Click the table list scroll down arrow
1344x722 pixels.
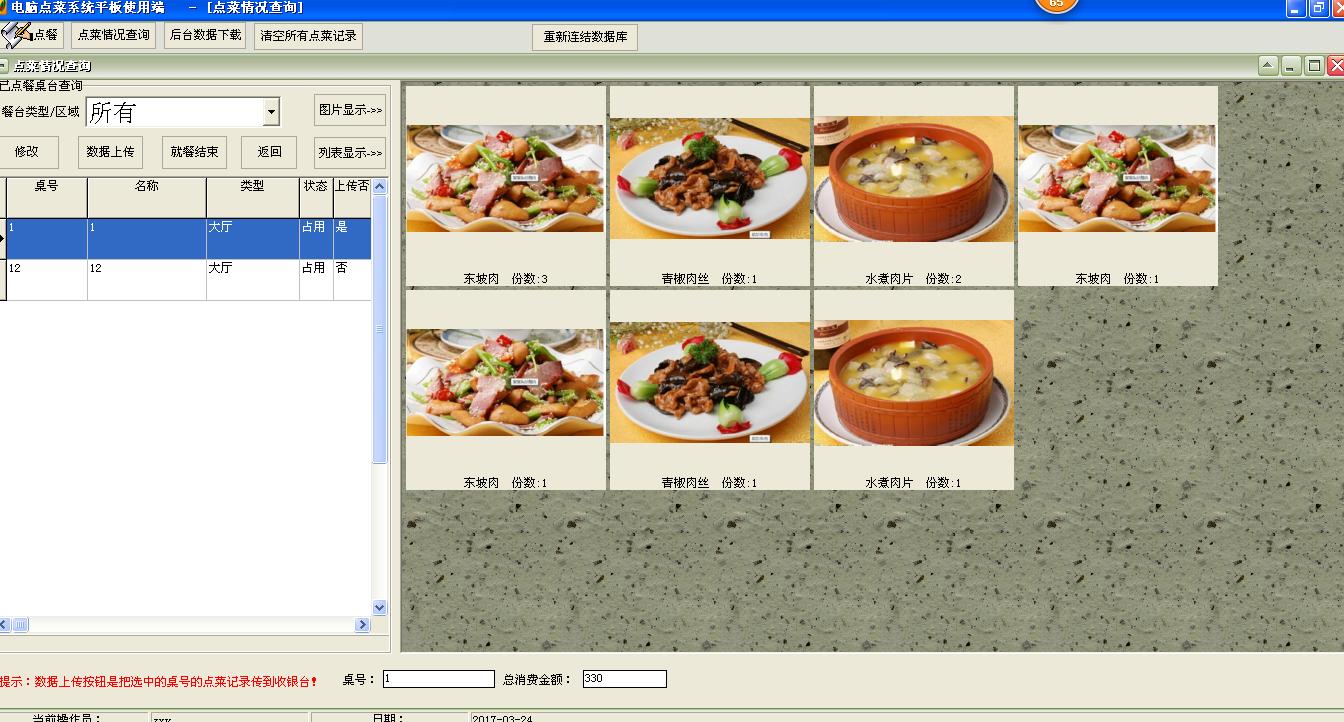[379, 607]
